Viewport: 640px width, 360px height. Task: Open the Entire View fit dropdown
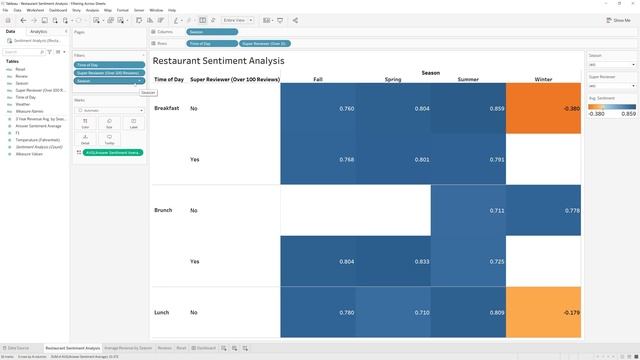click(238, 20)
